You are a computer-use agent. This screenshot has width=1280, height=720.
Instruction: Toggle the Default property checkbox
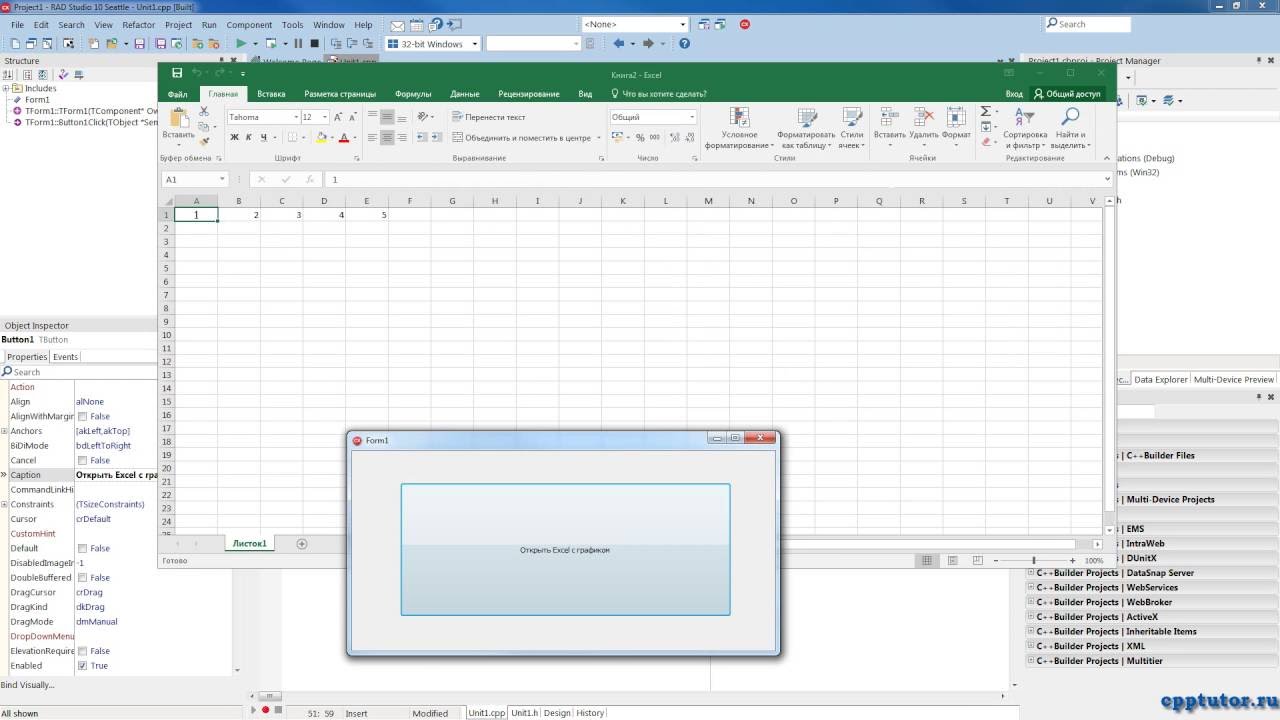point(82,548)
